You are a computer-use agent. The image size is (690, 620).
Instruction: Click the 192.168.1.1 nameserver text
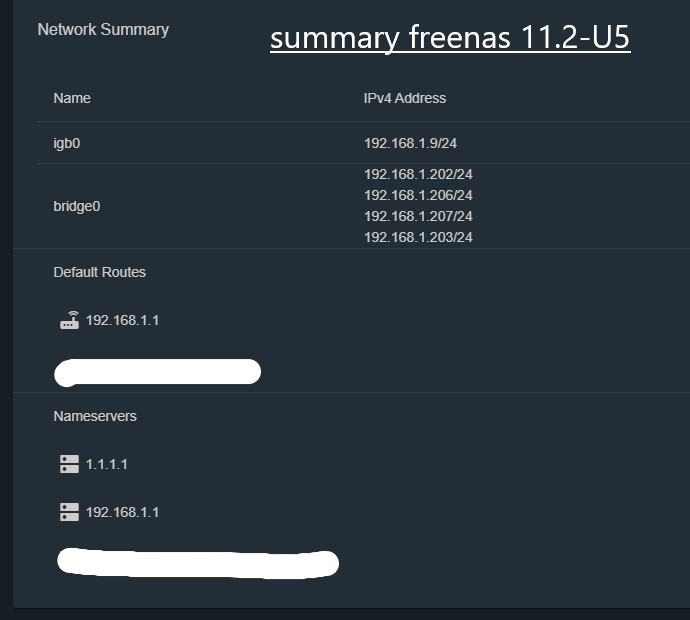[x=122, y=512]
